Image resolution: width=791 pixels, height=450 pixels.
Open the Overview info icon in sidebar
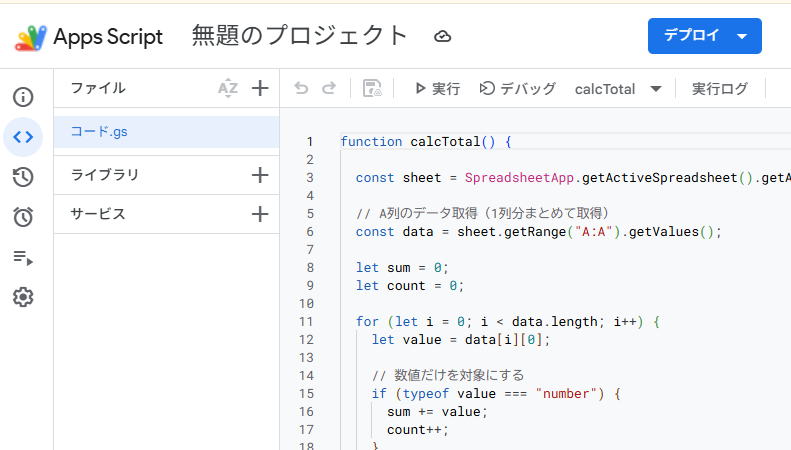click(23, 97)
